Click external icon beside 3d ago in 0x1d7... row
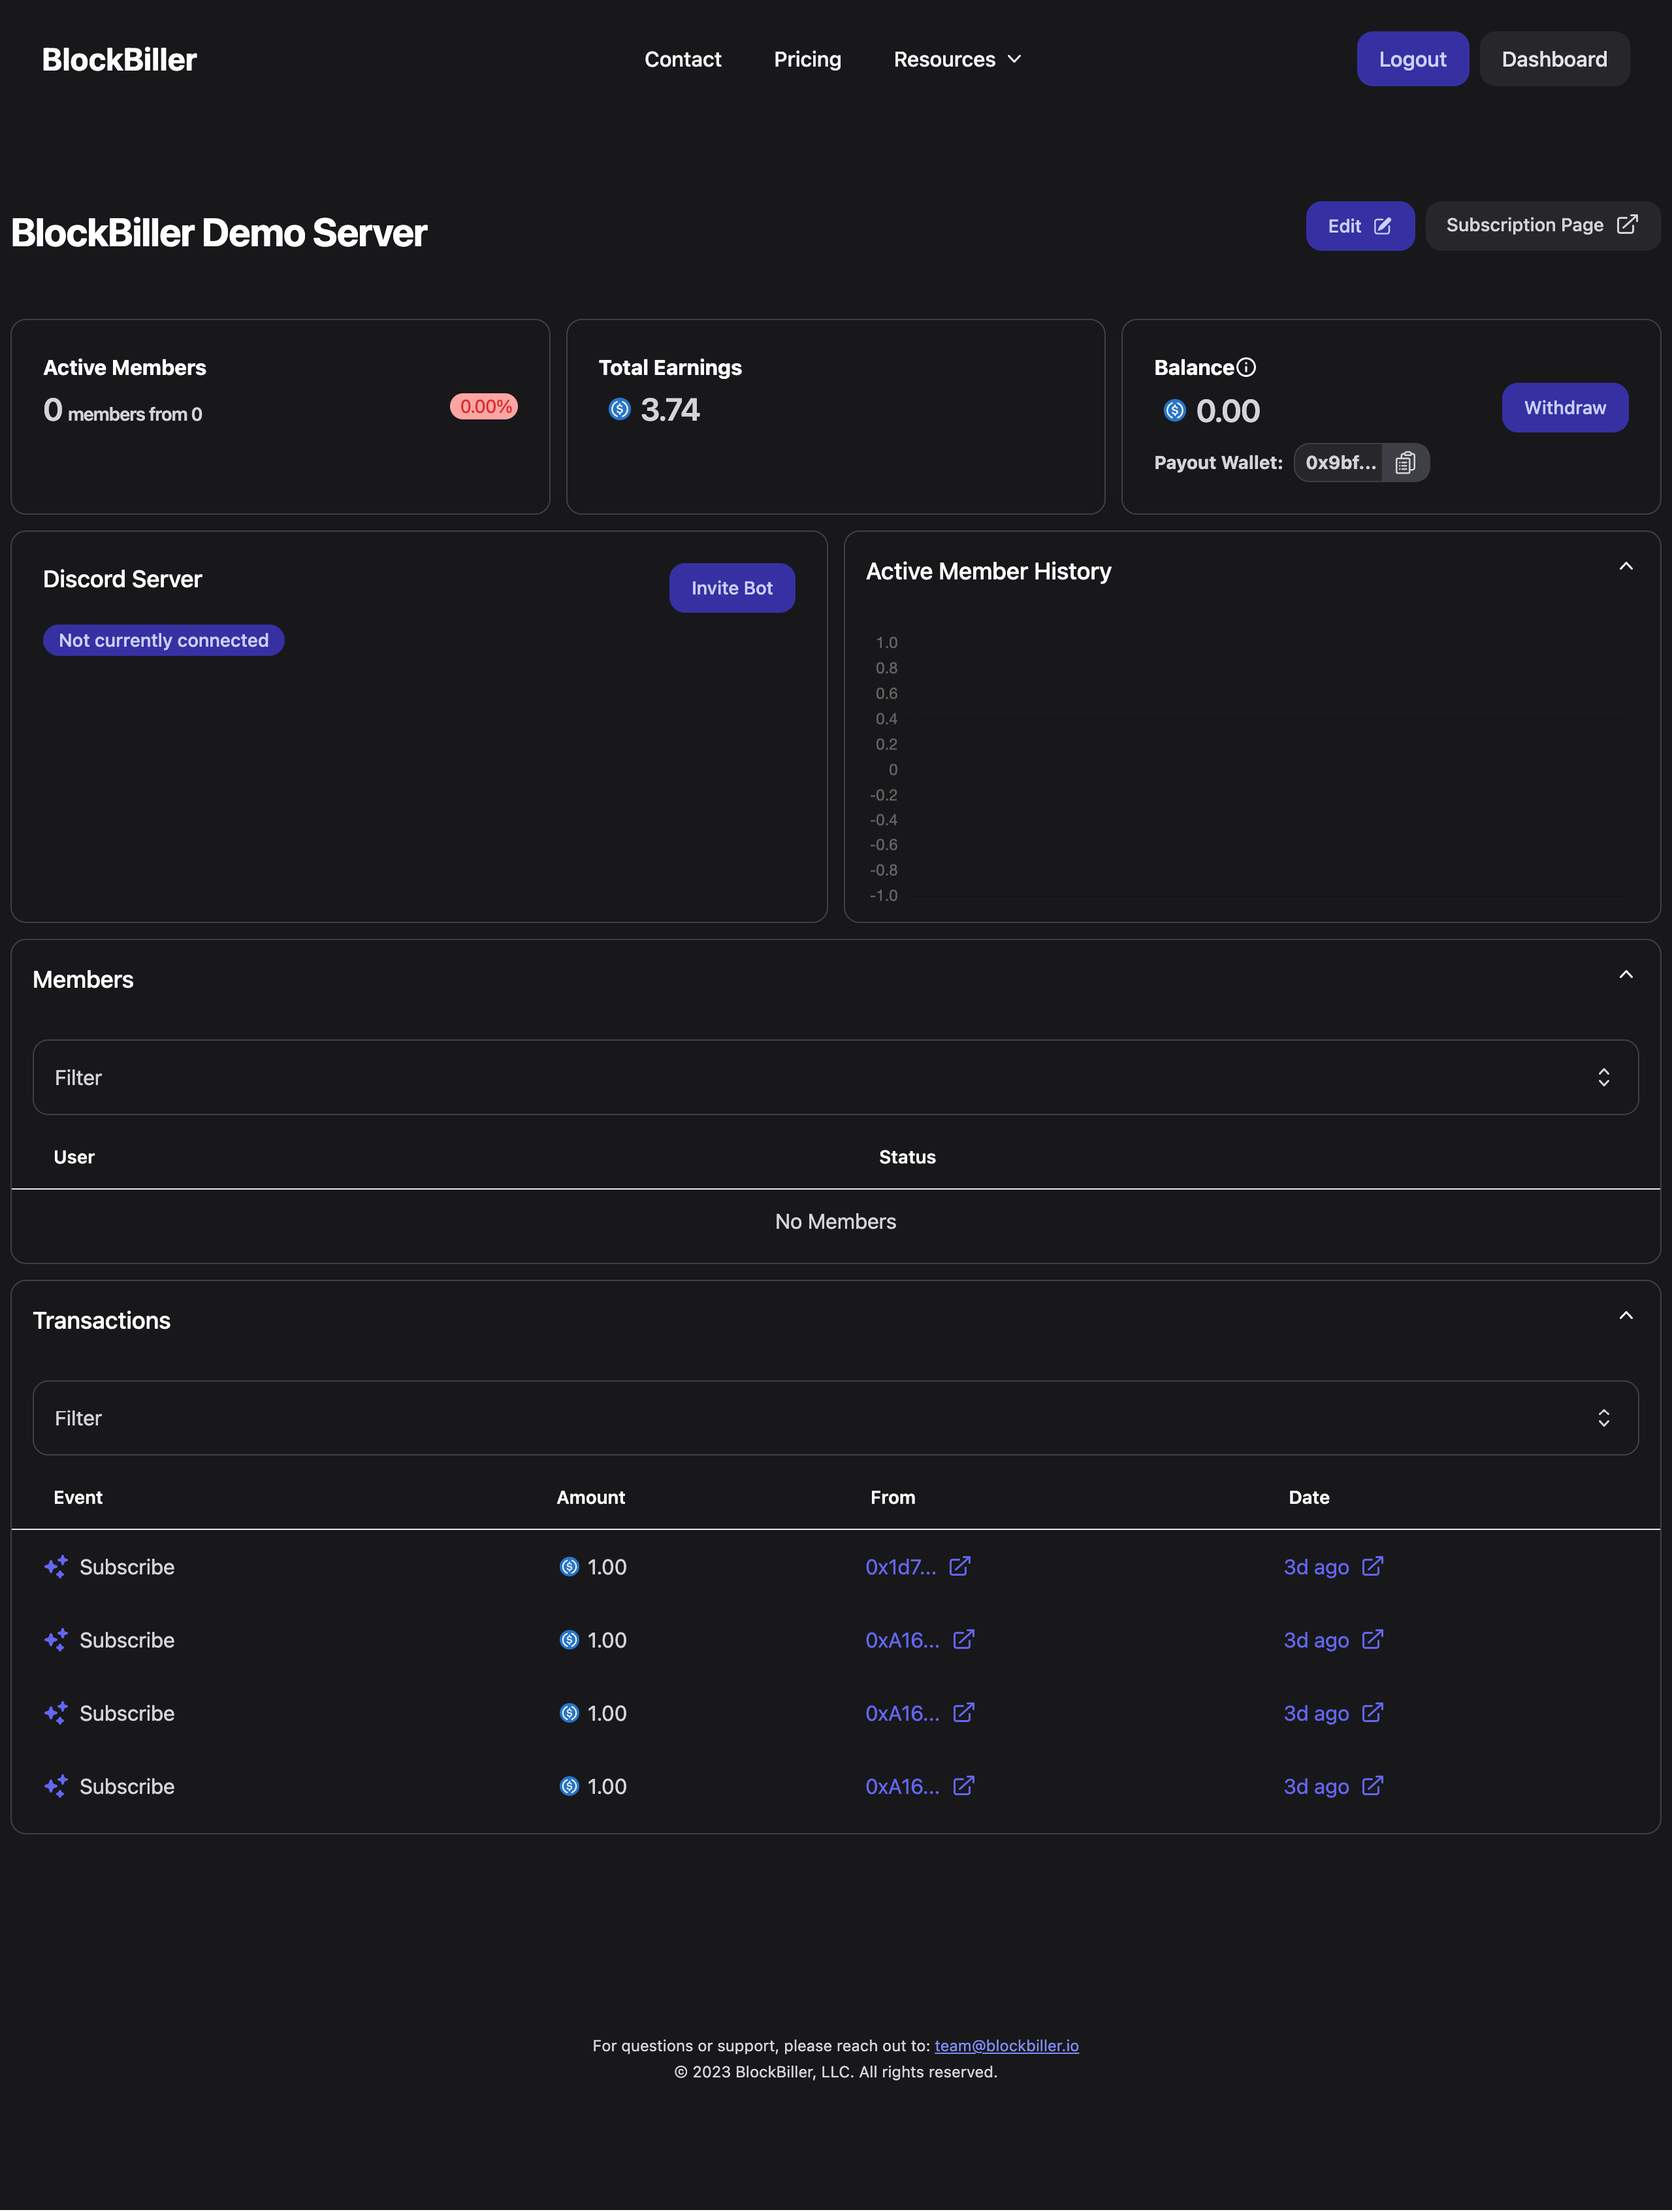This screenshot has width=1672, height=2212. [x=1373, y=1566]
